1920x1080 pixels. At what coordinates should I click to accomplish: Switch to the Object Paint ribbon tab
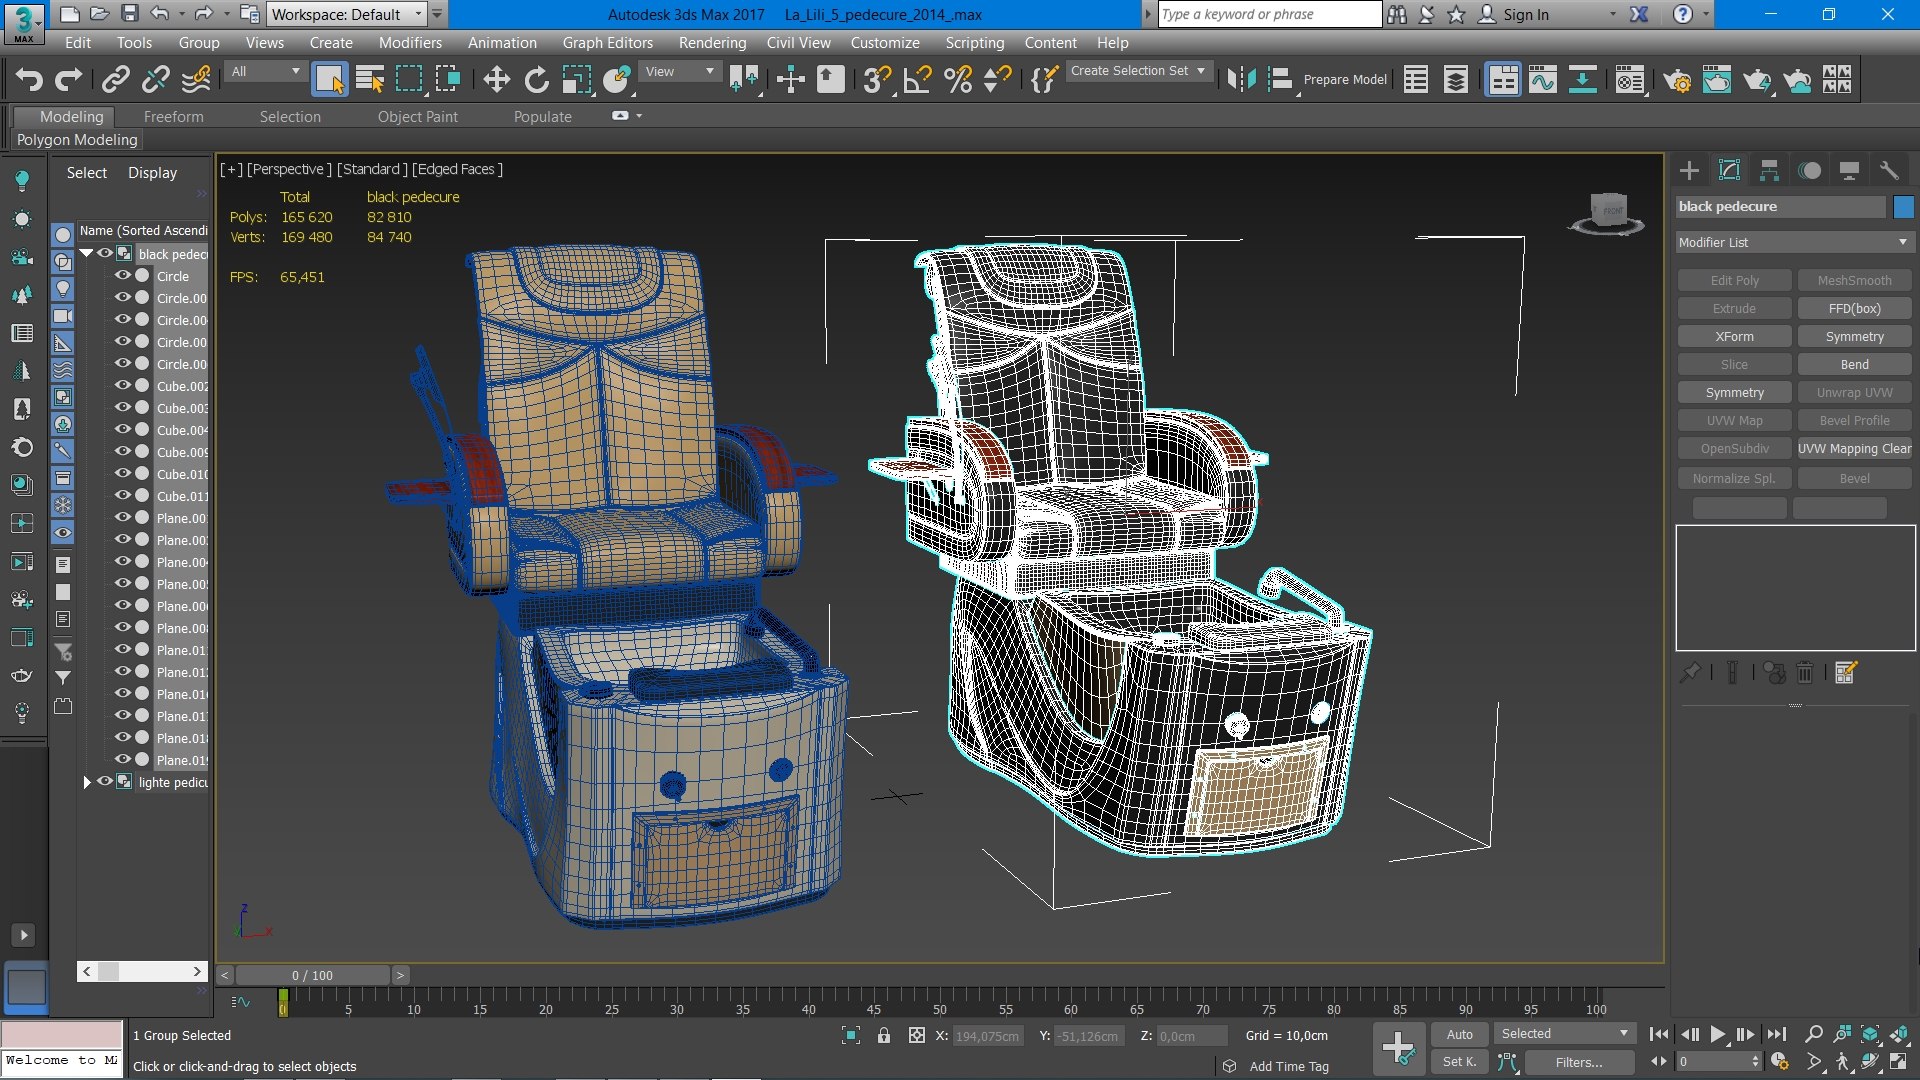(417, 117)
